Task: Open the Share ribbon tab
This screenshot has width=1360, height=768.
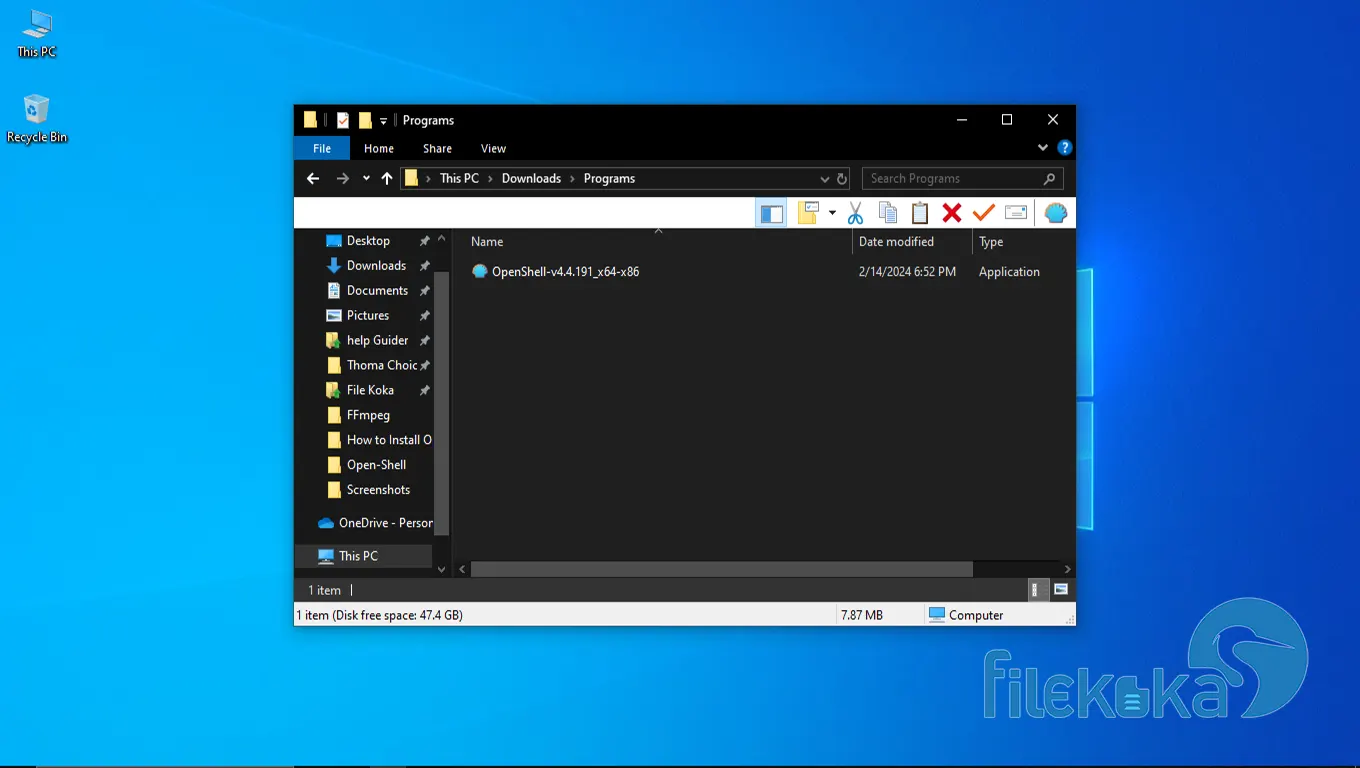Action: coord(437,148)
